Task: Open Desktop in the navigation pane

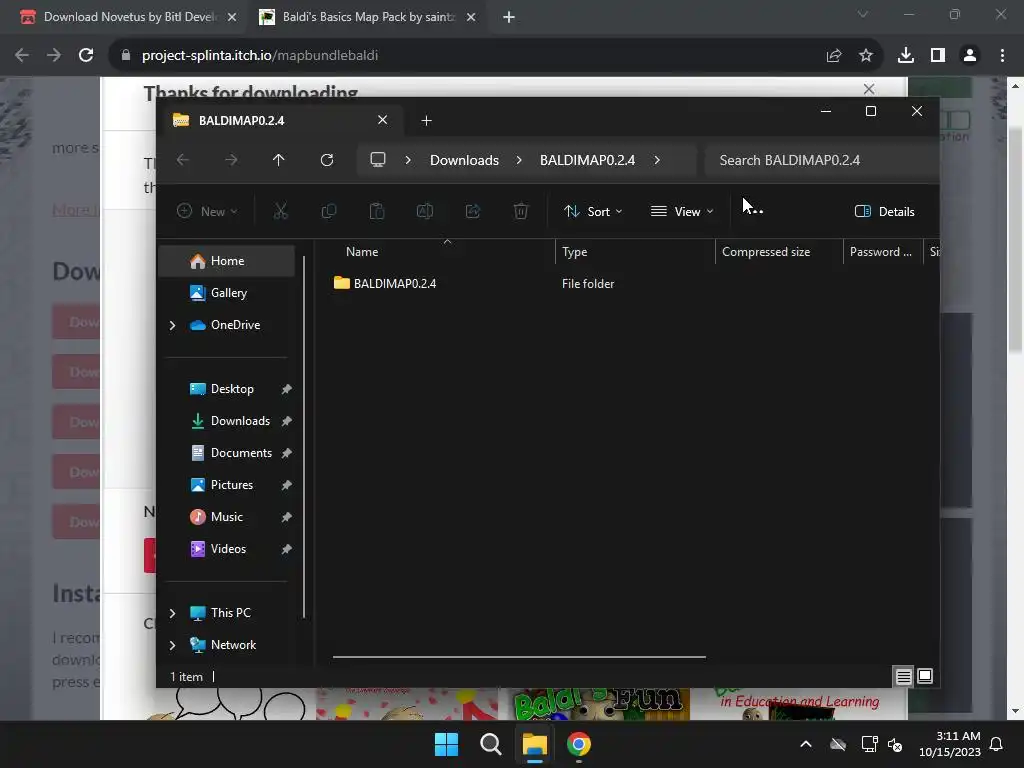Action: 227,389
